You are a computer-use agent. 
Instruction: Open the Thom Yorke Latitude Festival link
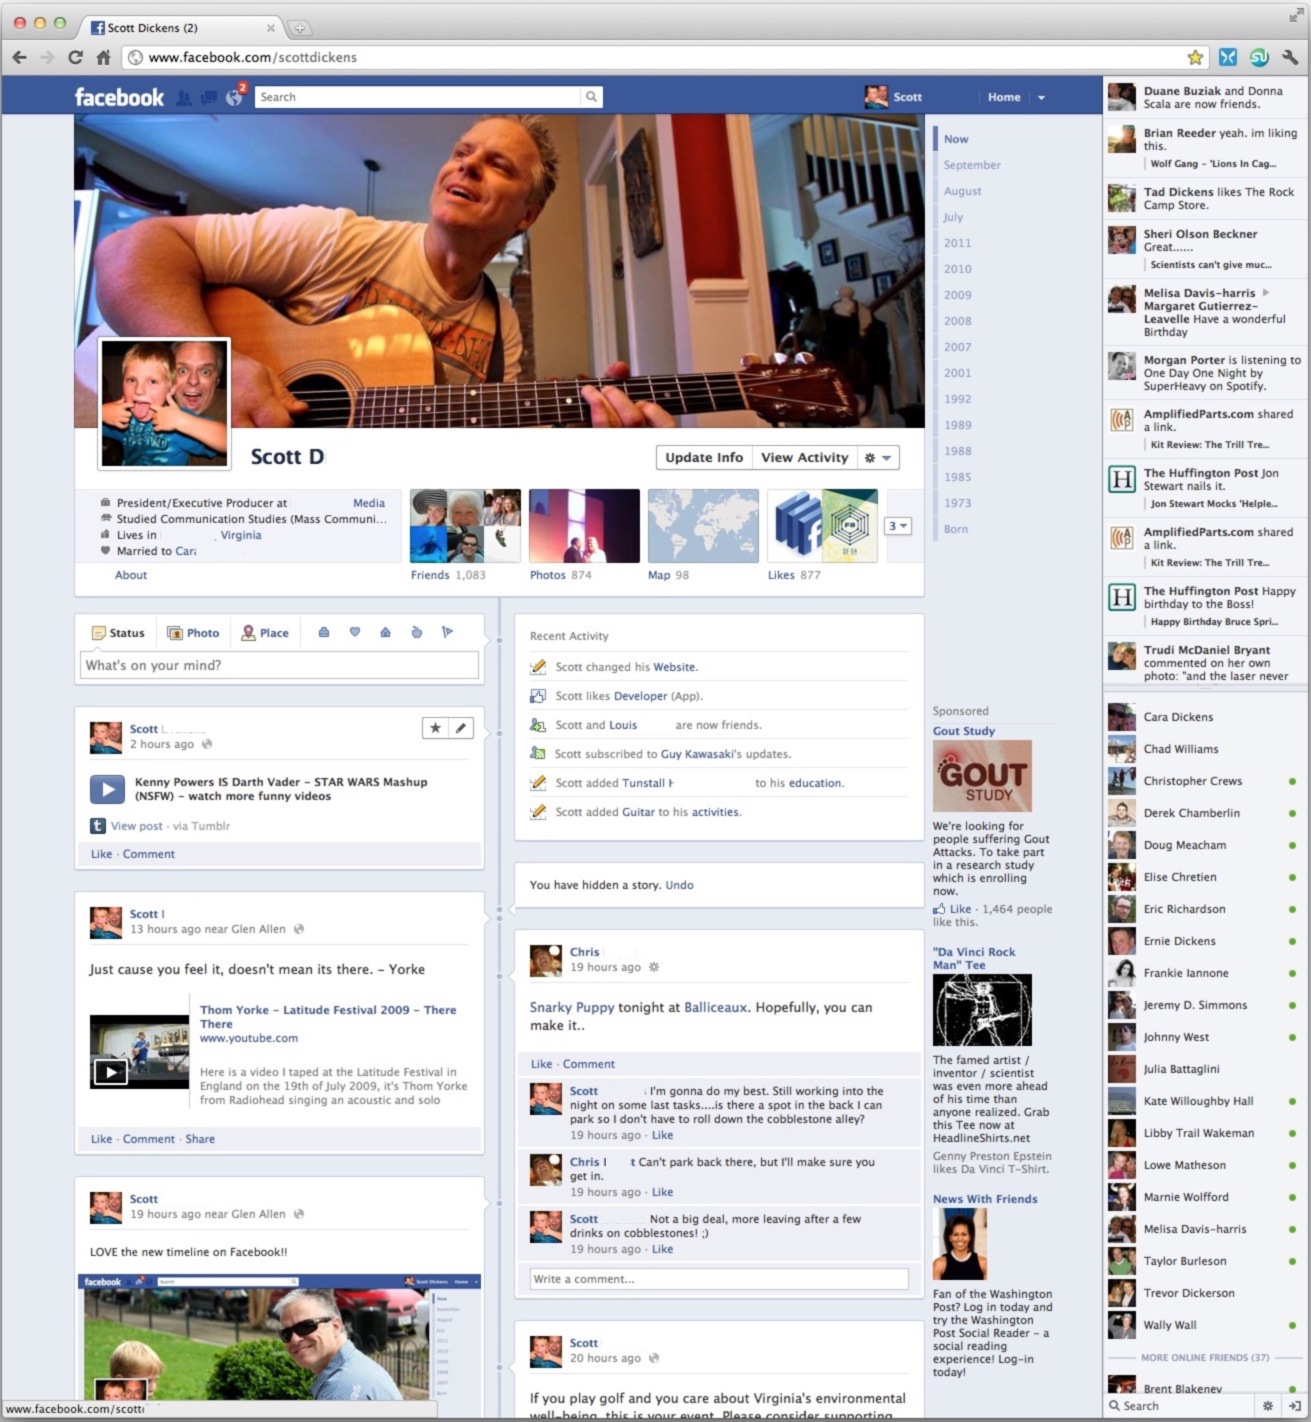click(328, 1017)
